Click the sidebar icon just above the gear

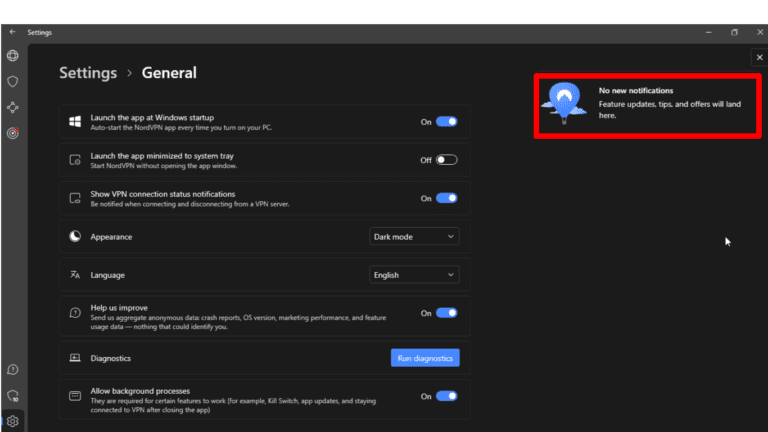coord(13,396)
